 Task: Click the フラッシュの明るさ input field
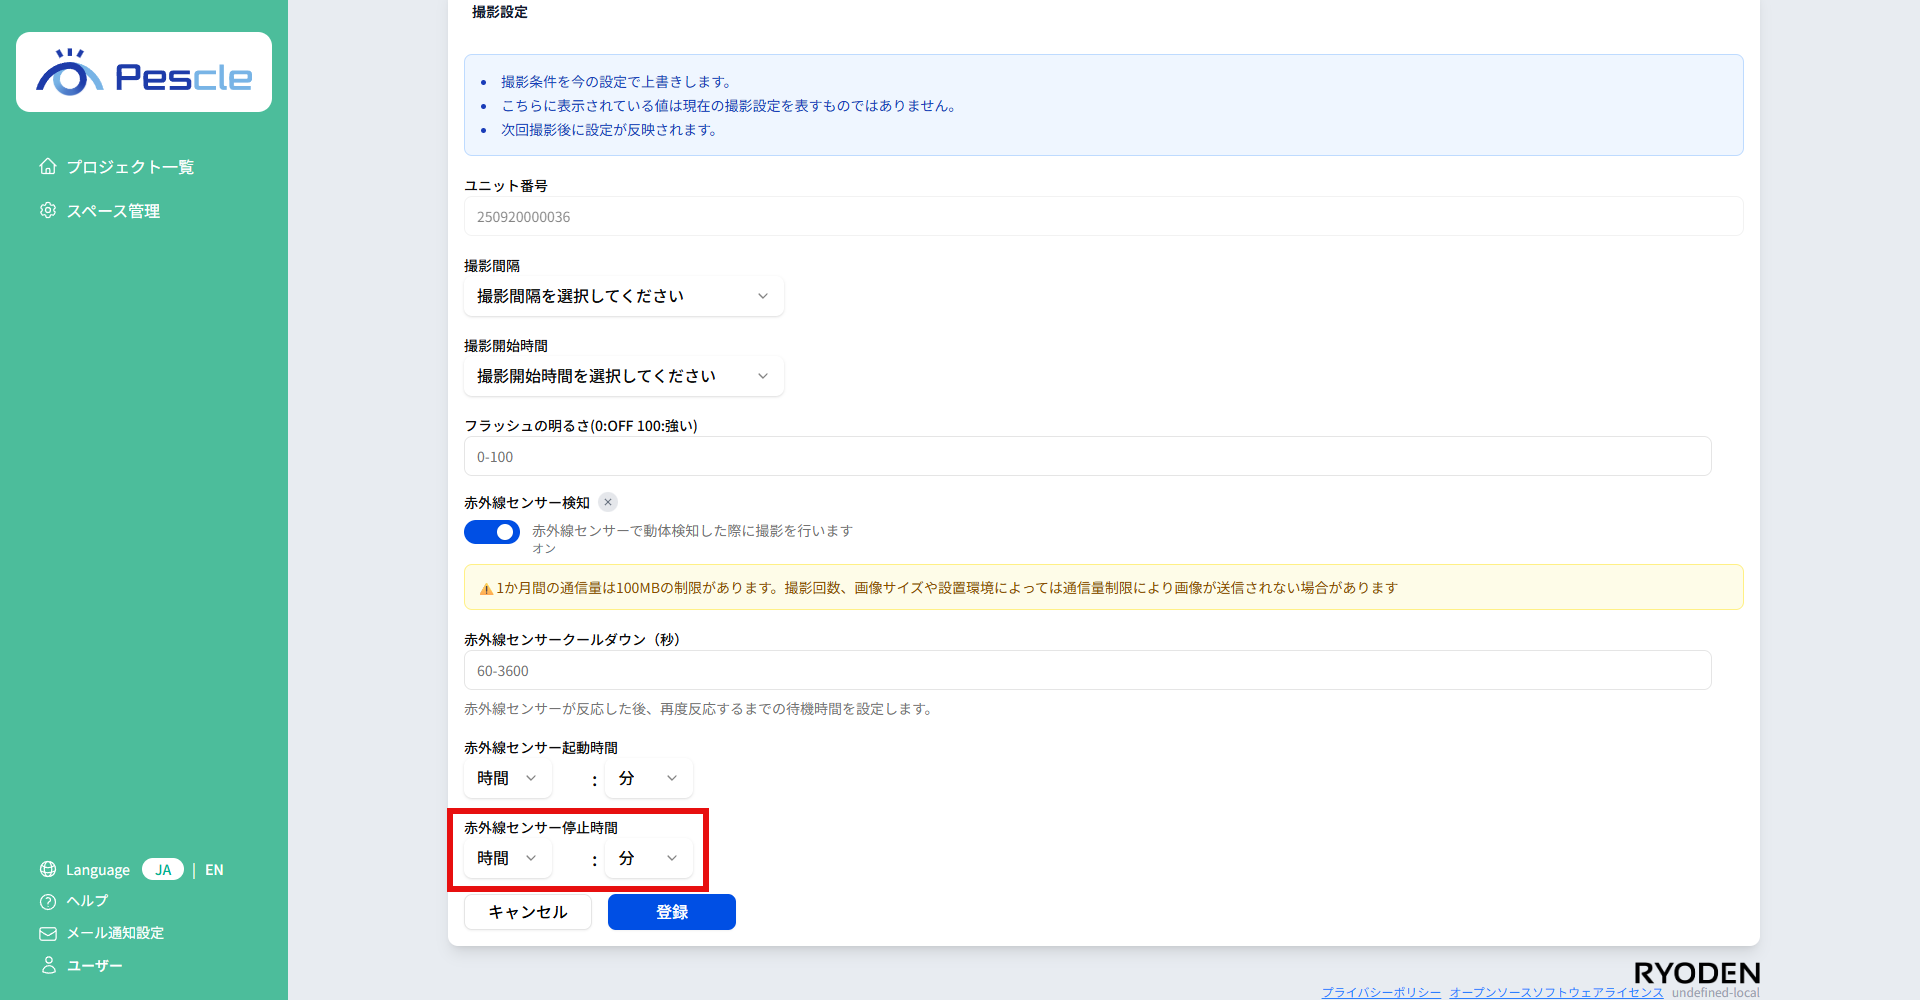[1088, 456]
